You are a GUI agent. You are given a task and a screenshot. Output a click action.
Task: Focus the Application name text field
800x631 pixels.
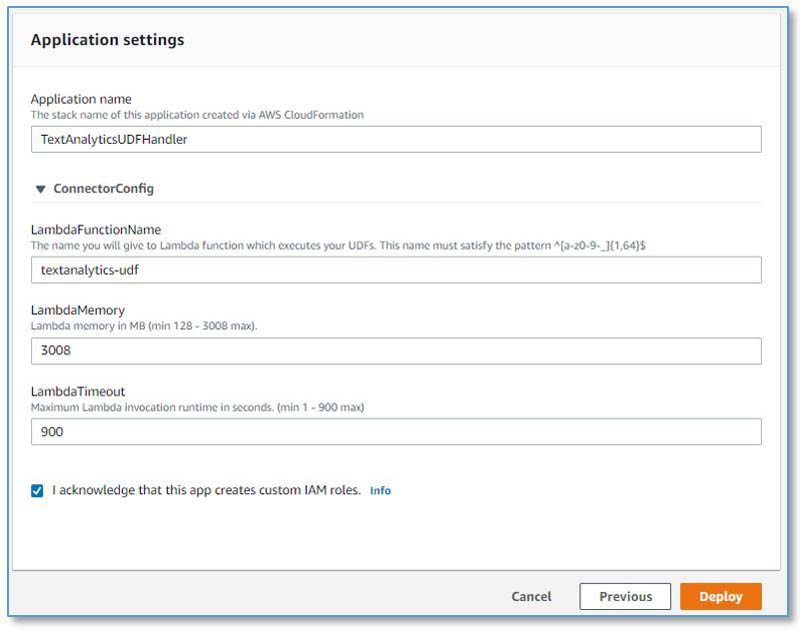point(396,139)
